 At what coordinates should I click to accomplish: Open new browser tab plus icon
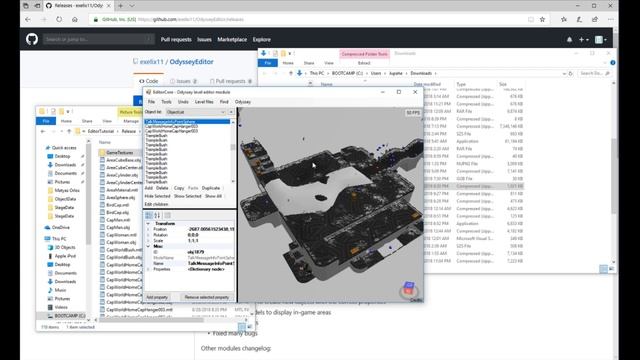tap(120, 6)
